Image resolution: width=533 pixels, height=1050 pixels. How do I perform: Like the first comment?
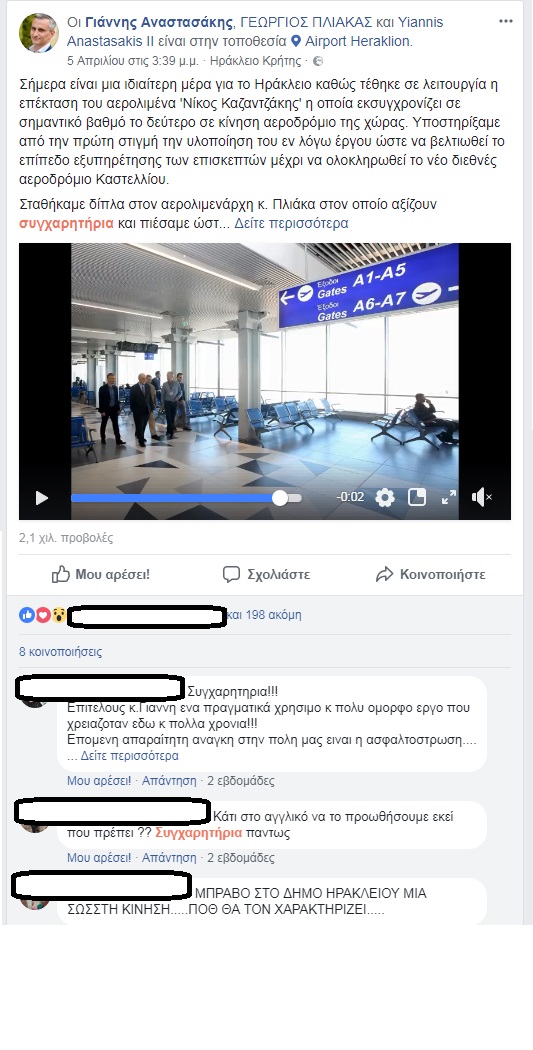click(x=98, y=780)
